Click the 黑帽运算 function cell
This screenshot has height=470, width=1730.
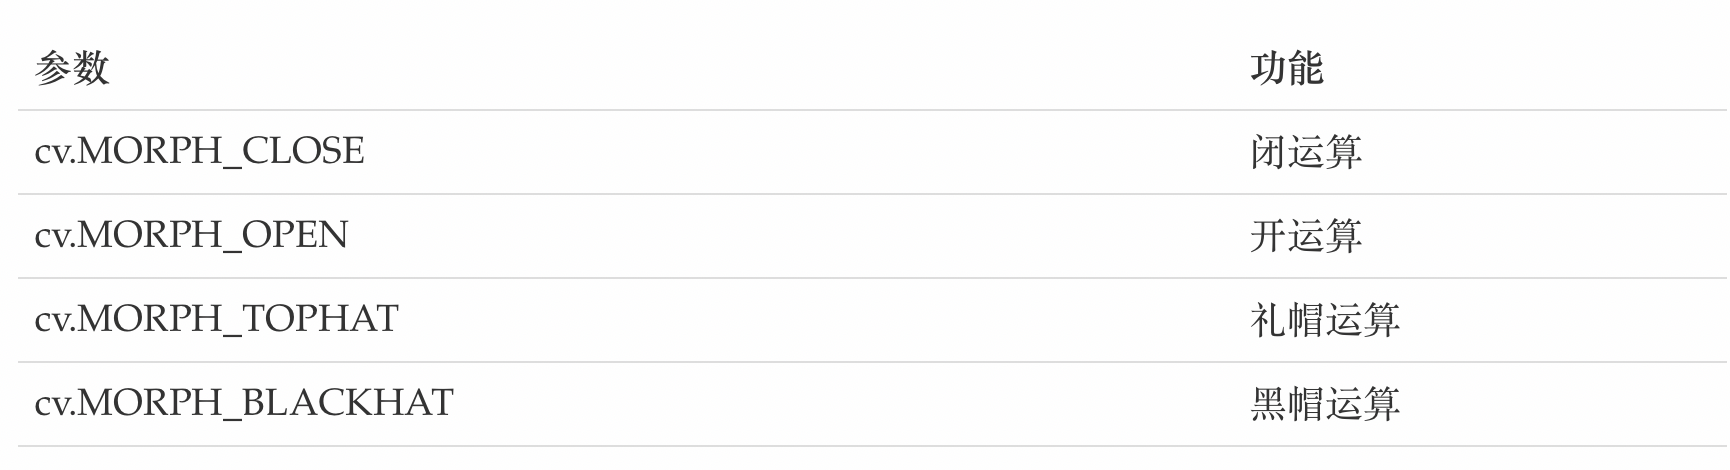[1324, 405]
